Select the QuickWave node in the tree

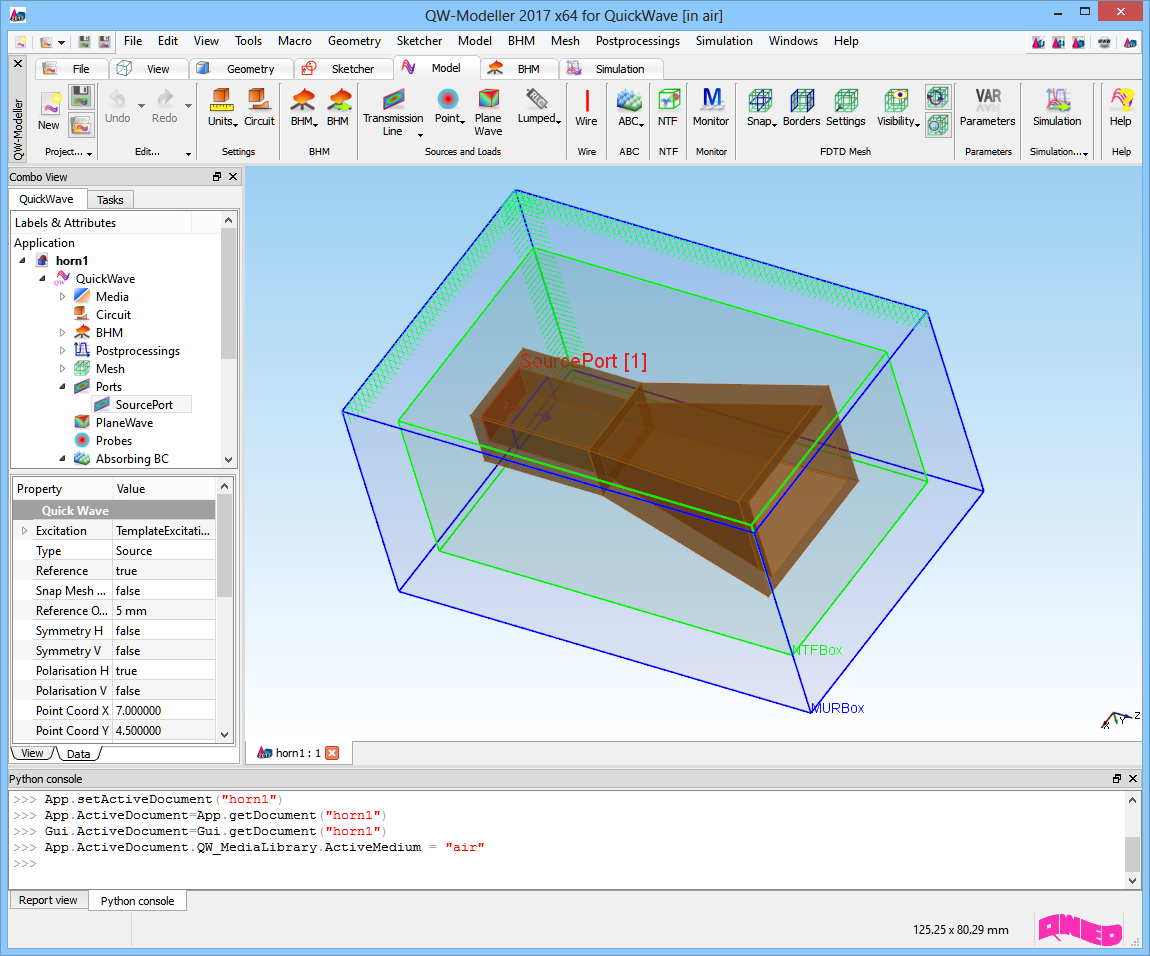pos(105,279)
